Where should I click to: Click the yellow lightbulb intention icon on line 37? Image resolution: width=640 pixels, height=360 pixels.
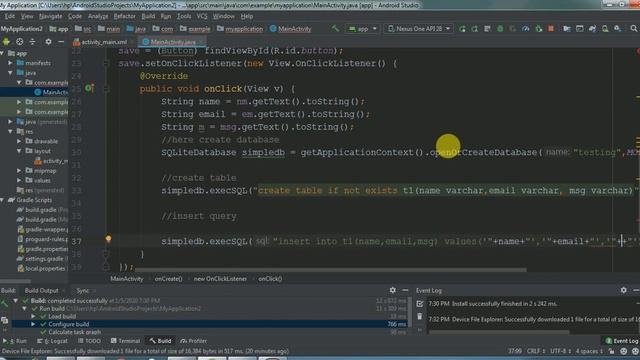(108, 239)
